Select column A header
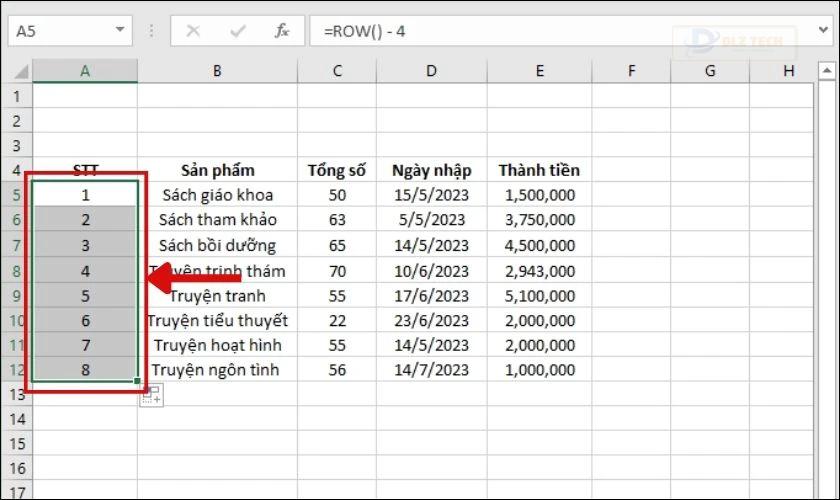840x500 pixels. tap(85, 71)
